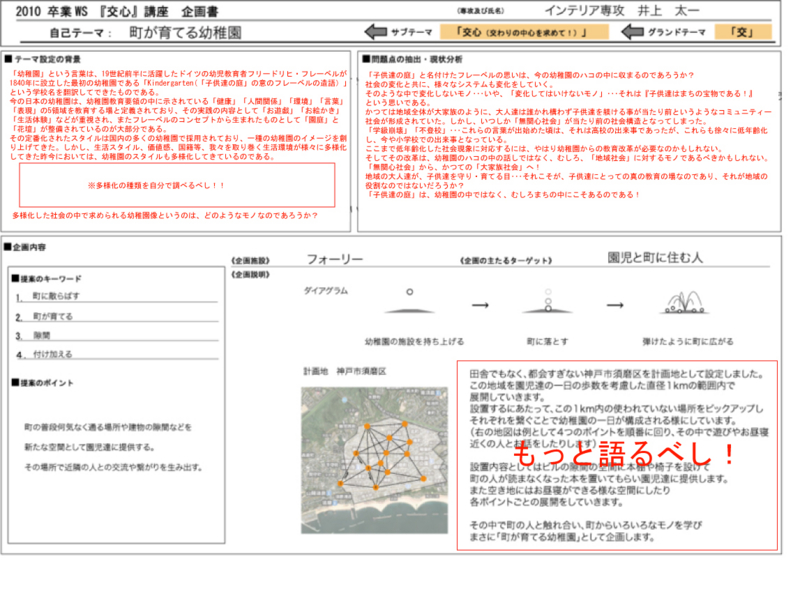800x591 pixels.
Task: Click the caption 弾けたように町に広がる
Action: pyautogui.click(x=688, y=341)
